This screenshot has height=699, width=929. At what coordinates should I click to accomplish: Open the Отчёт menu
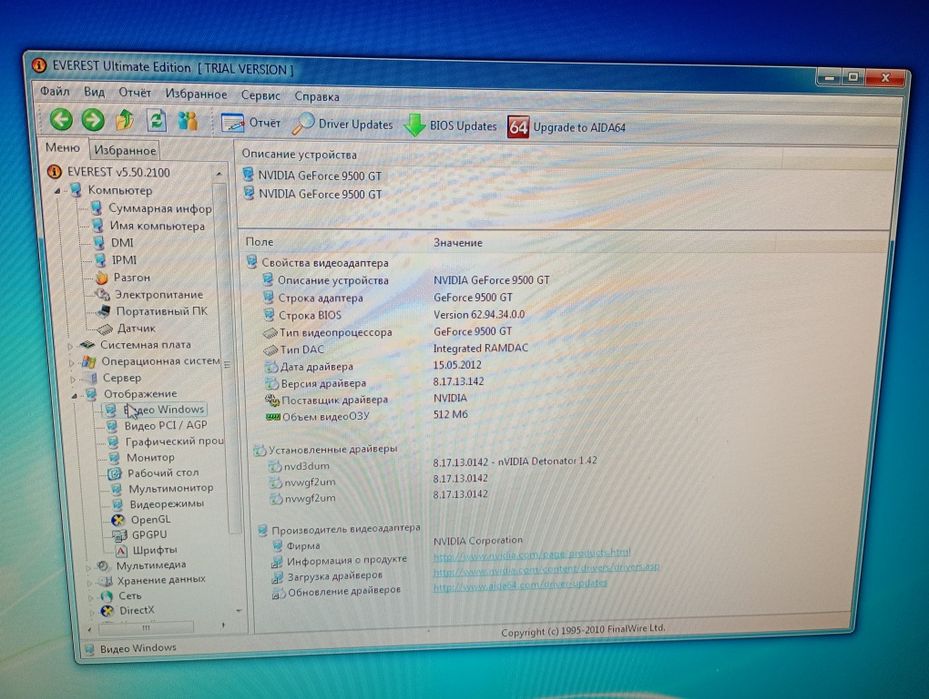coord(134,92)
